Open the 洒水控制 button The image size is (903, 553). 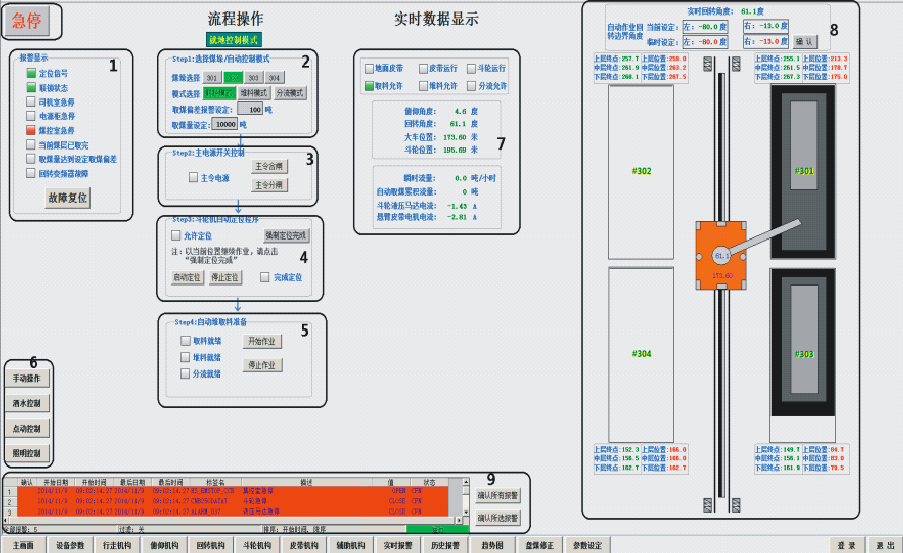click(x=27, y=403)
